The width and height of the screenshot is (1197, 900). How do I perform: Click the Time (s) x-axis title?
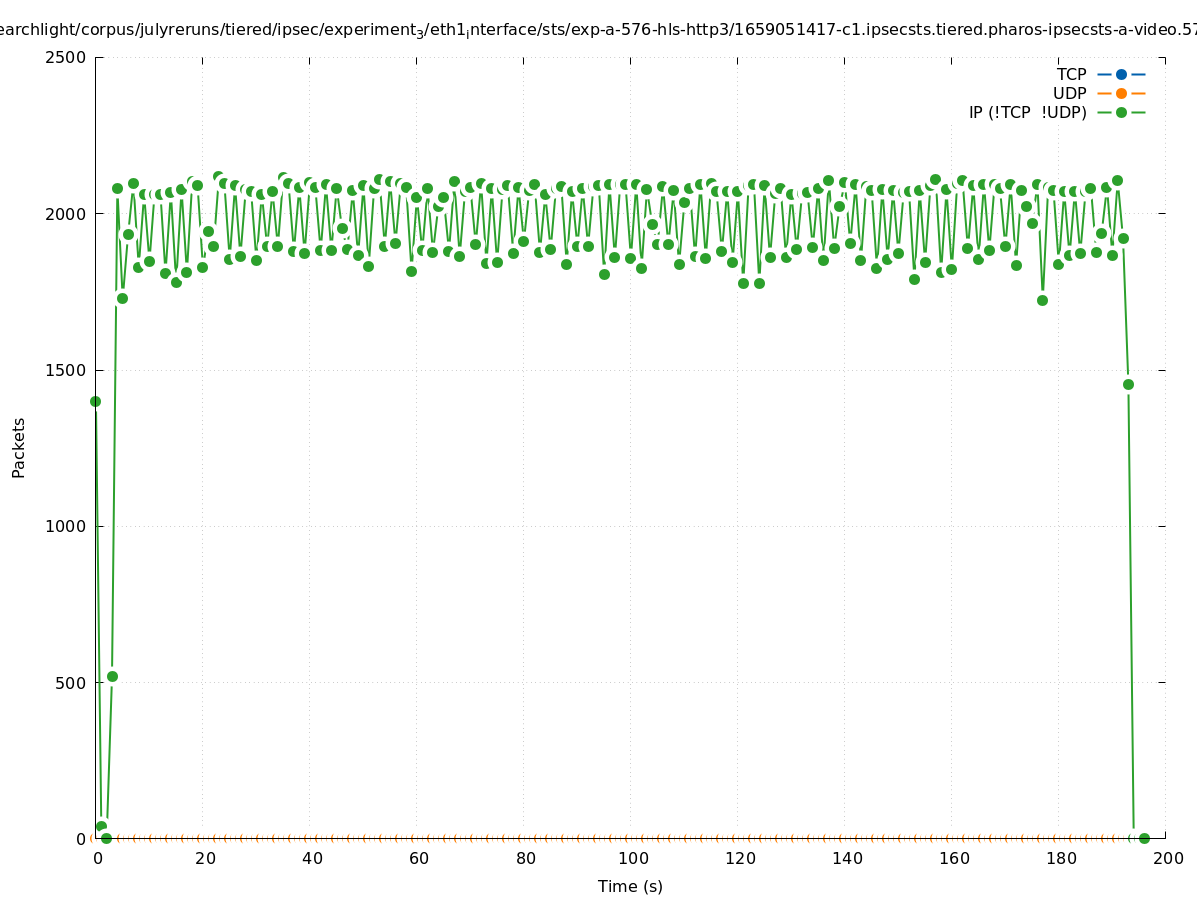(x=630, y=886)
